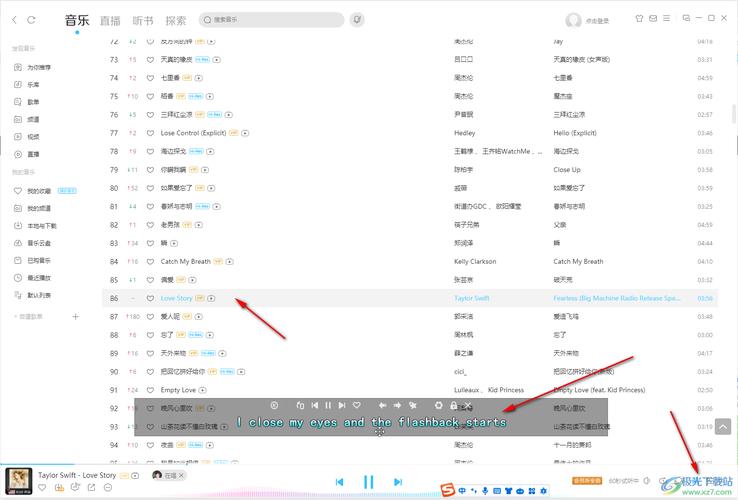Like Empty Love with its heart icon
Screen dimensions: 738x500
point(150,390)
